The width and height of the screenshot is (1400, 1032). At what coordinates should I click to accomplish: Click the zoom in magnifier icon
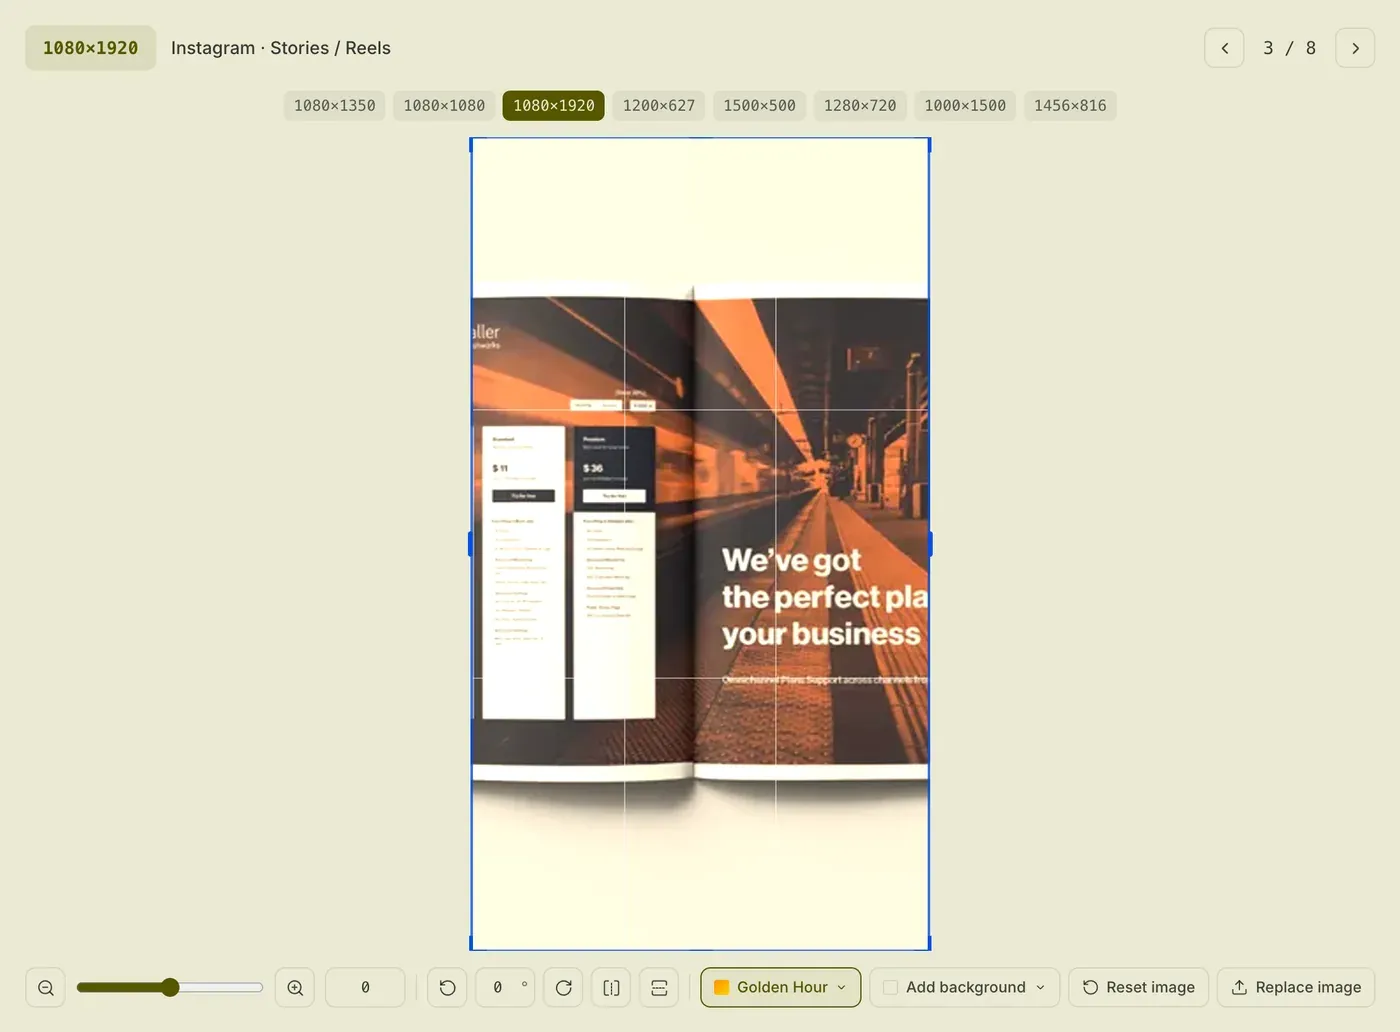pos(295,988)
